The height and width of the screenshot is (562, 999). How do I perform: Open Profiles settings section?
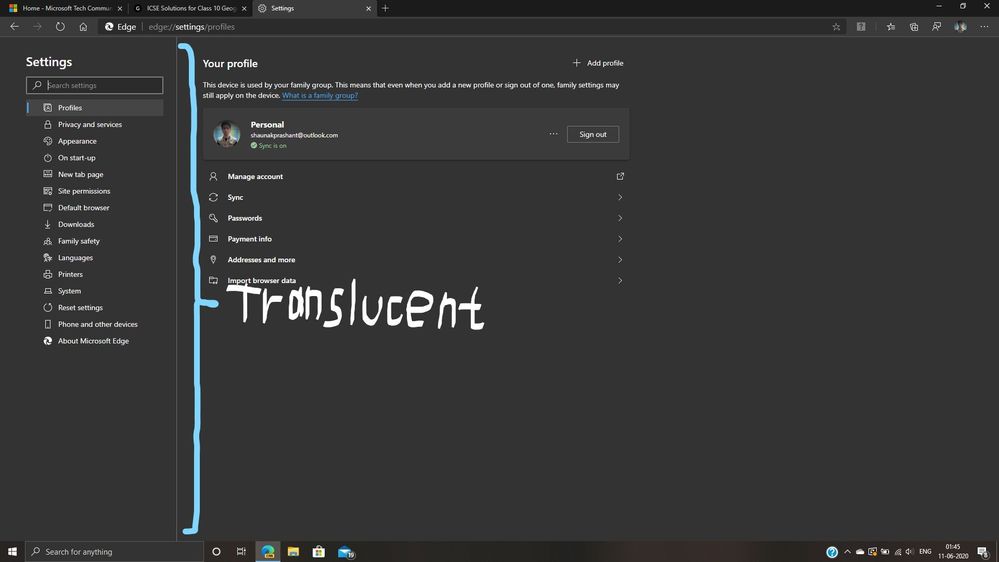pos(95,108)
